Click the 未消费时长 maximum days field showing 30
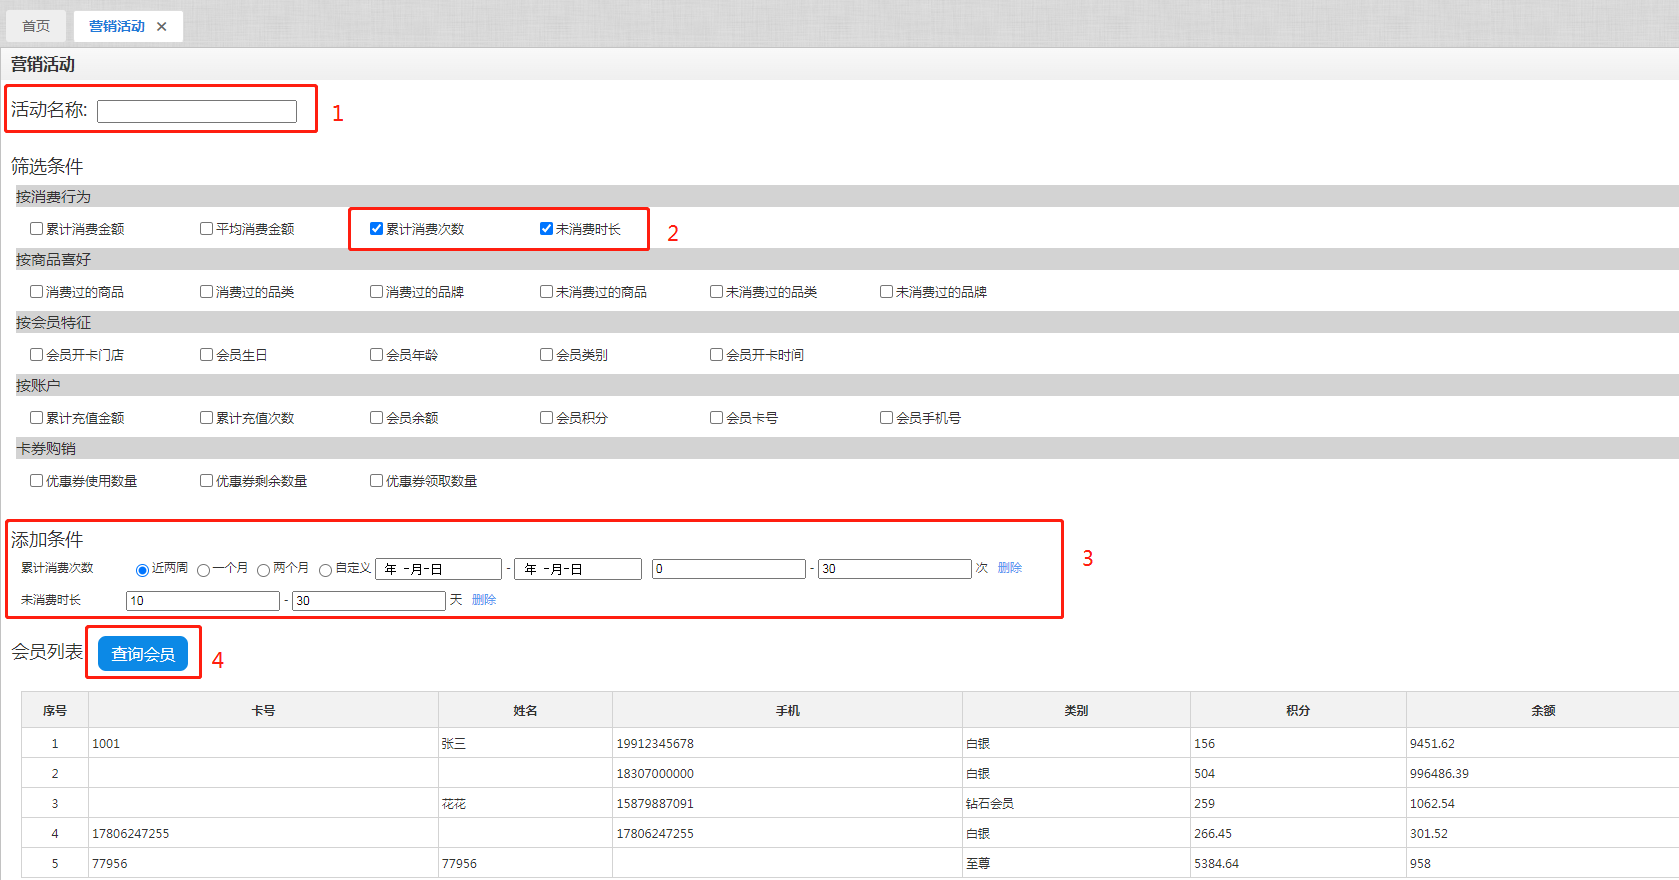The image size is (1679, 880). [x=369, y=601]
